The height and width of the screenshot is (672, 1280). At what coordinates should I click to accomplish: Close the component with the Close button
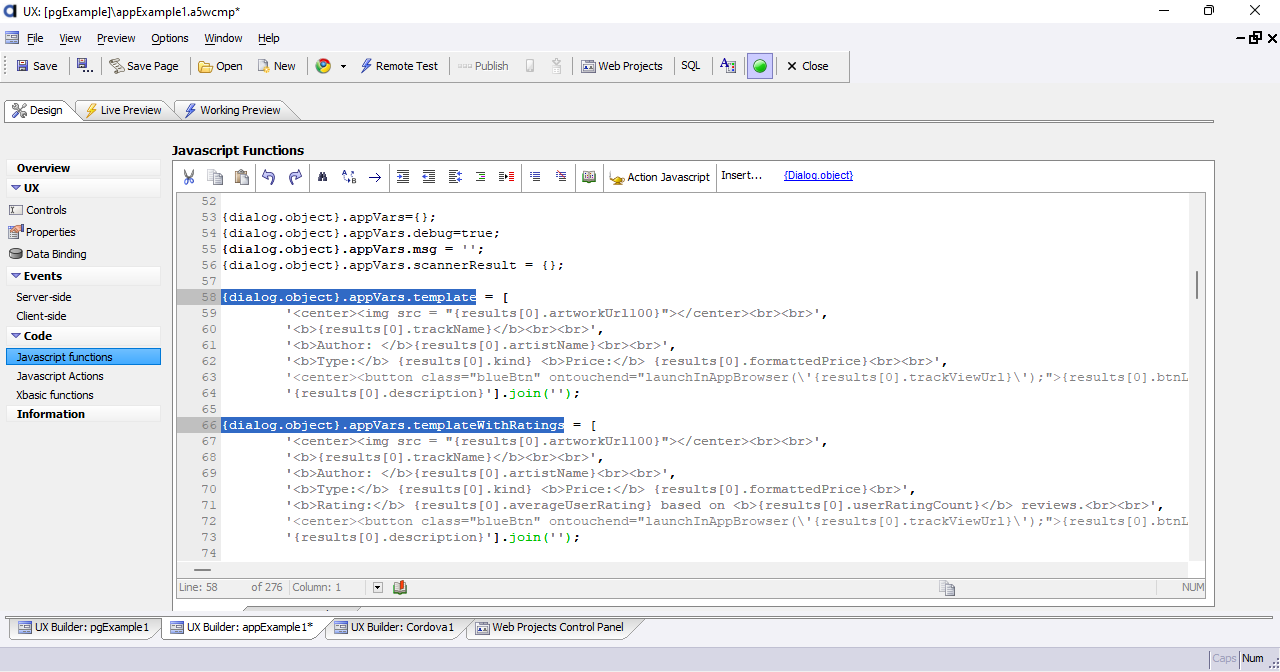point(807,66)
